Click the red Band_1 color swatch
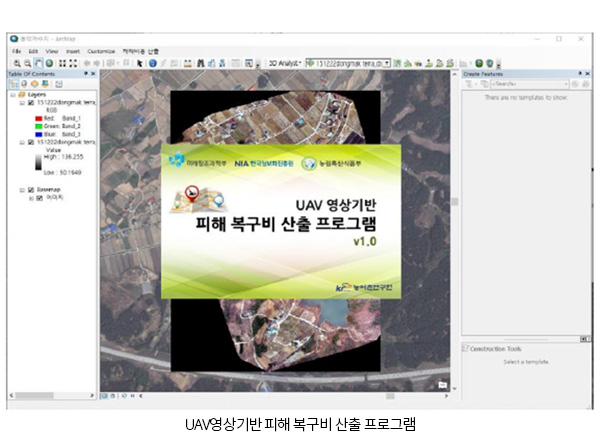 pos(37,116)
